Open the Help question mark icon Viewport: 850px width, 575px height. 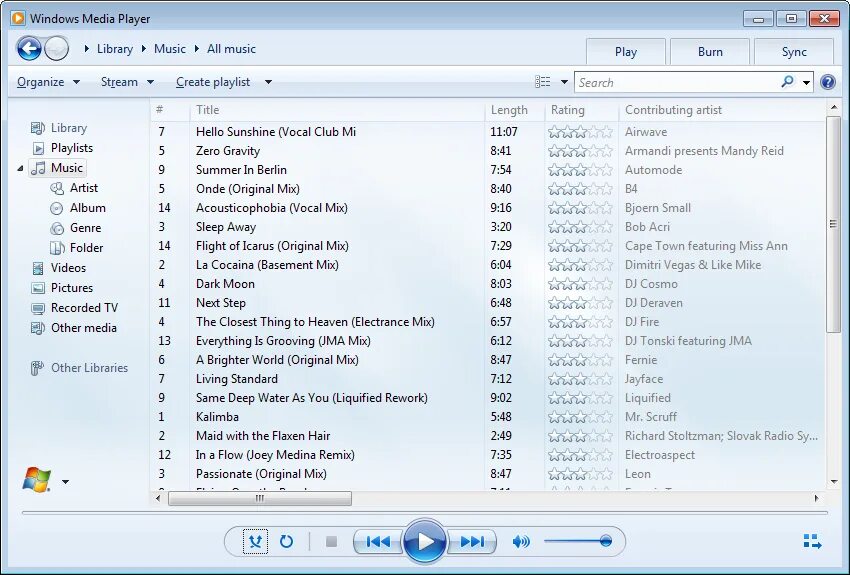tap(827, 82)
